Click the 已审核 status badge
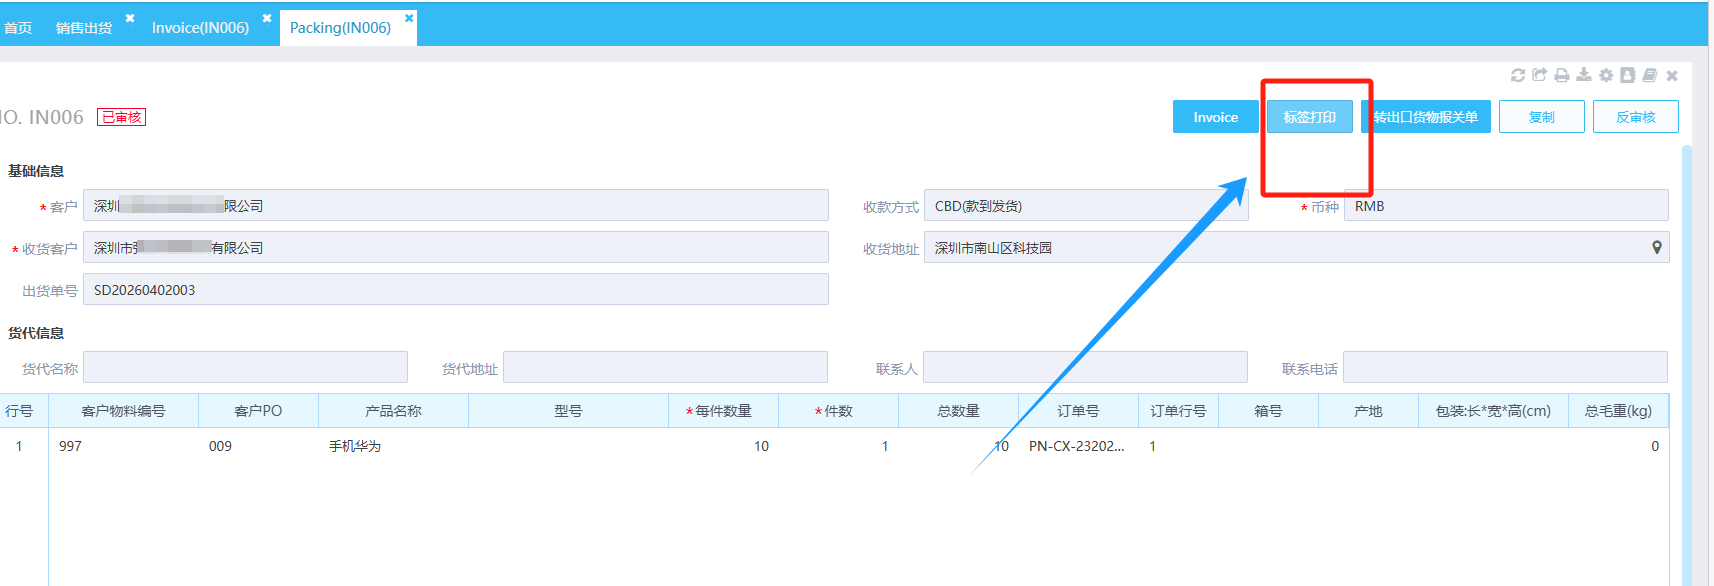The image size is (1714, 586). (x=121, y=117)
